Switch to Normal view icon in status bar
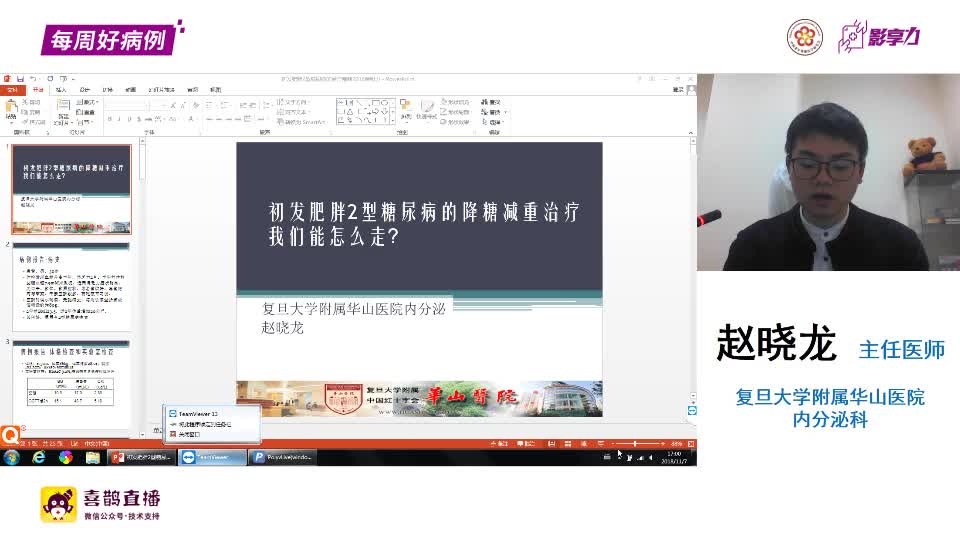This screenshot has height=540, width=960. [552, 443]
